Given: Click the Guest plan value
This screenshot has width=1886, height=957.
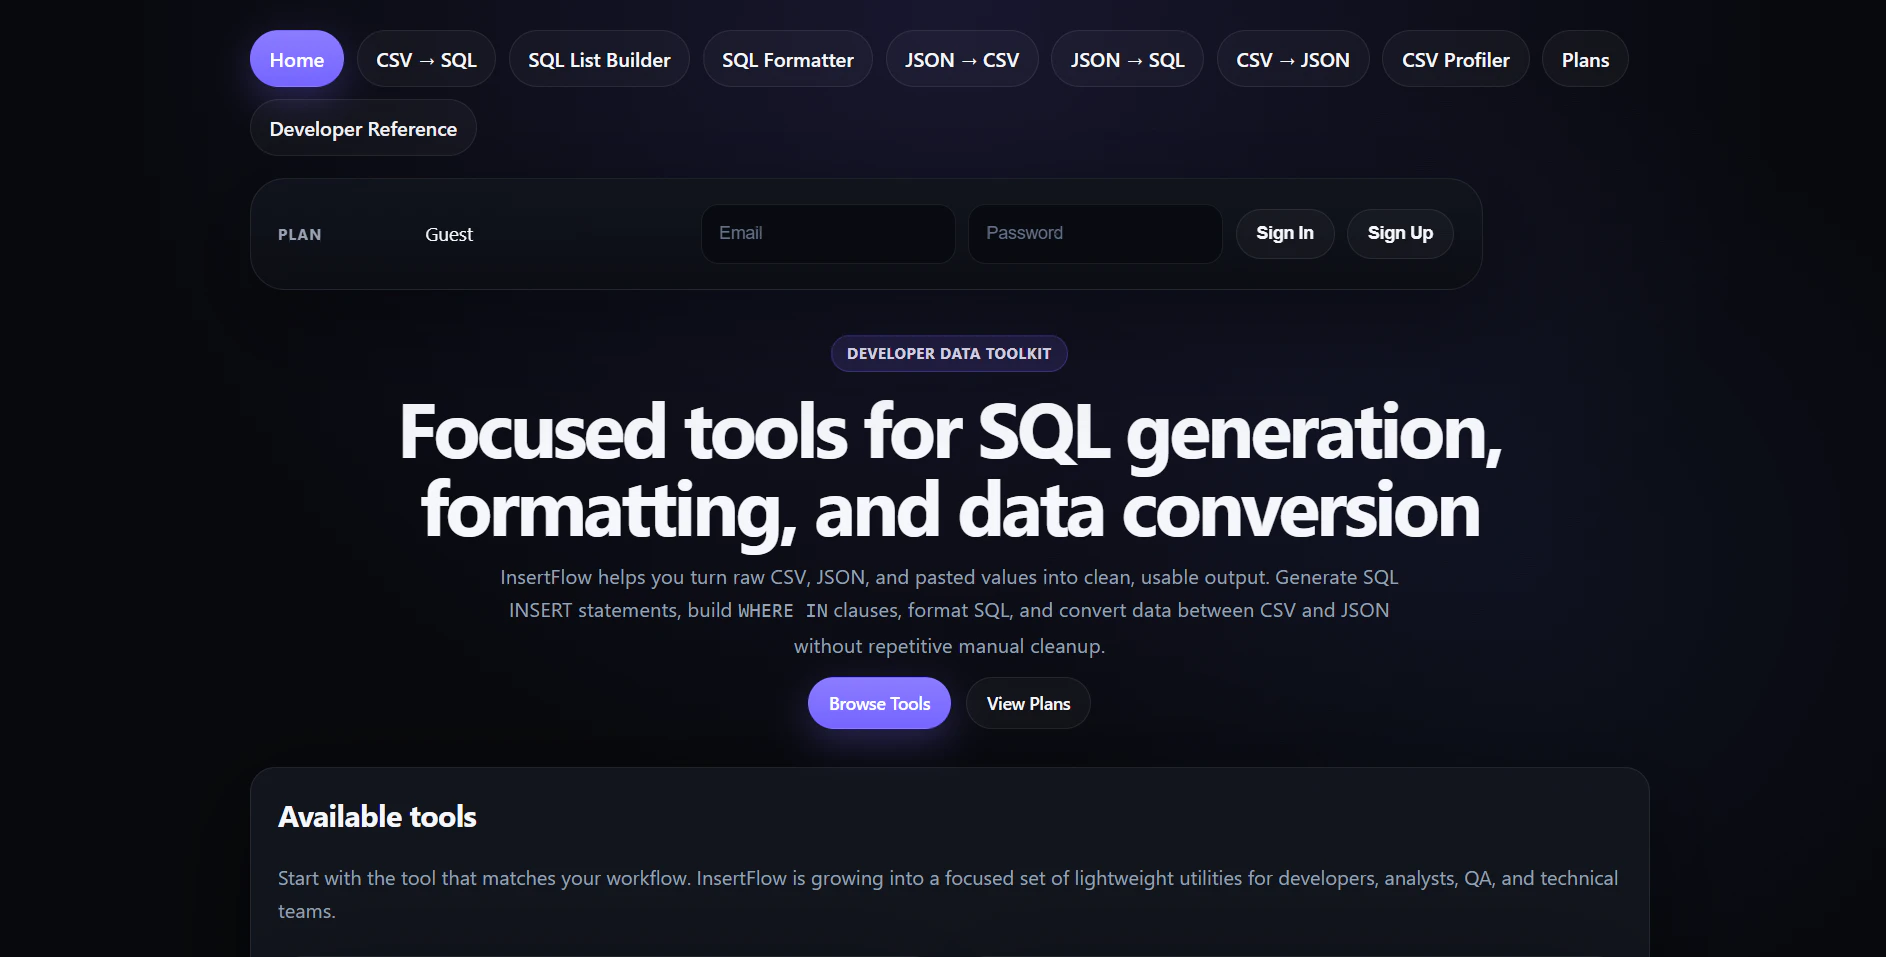Looking at the screenshot, I should [x=449, y=234].
